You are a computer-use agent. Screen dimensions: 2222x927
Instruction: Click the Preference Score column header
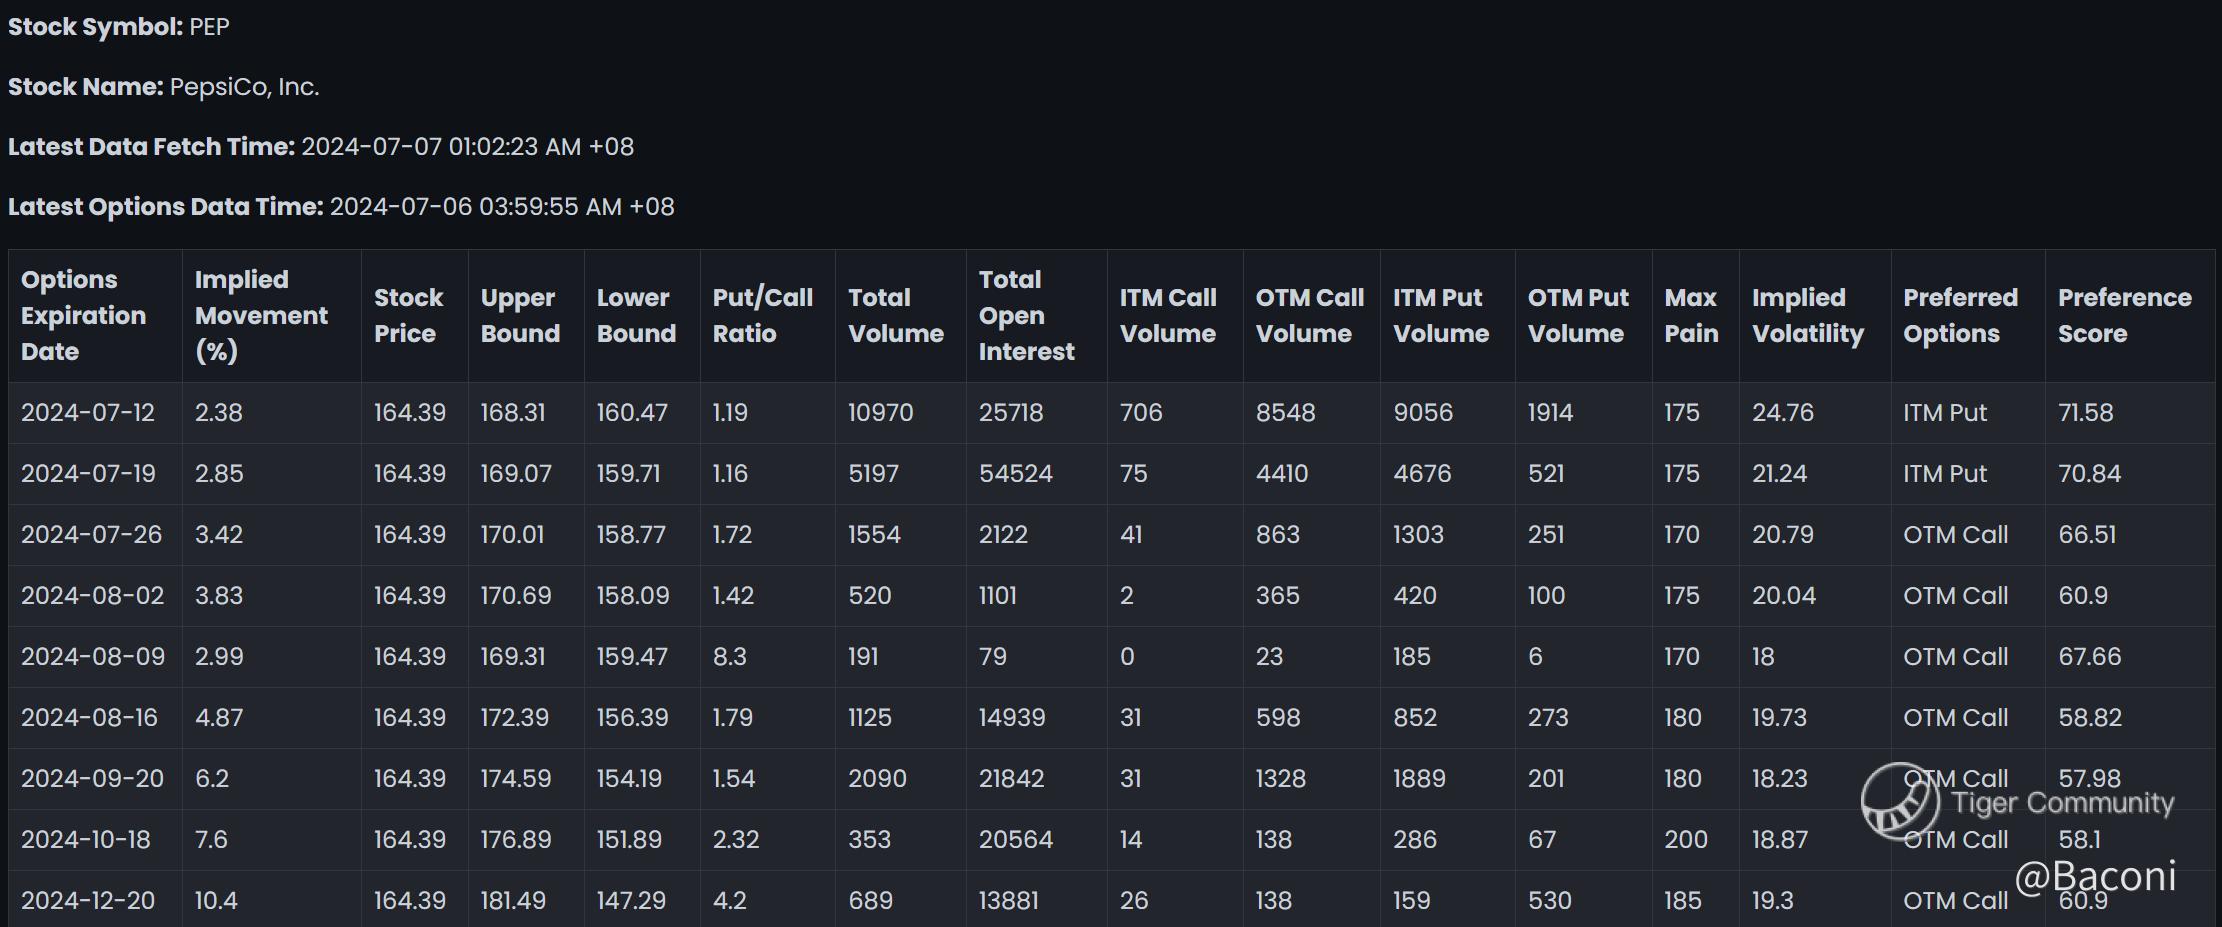pyautogui.click(x=2124, y=315)
